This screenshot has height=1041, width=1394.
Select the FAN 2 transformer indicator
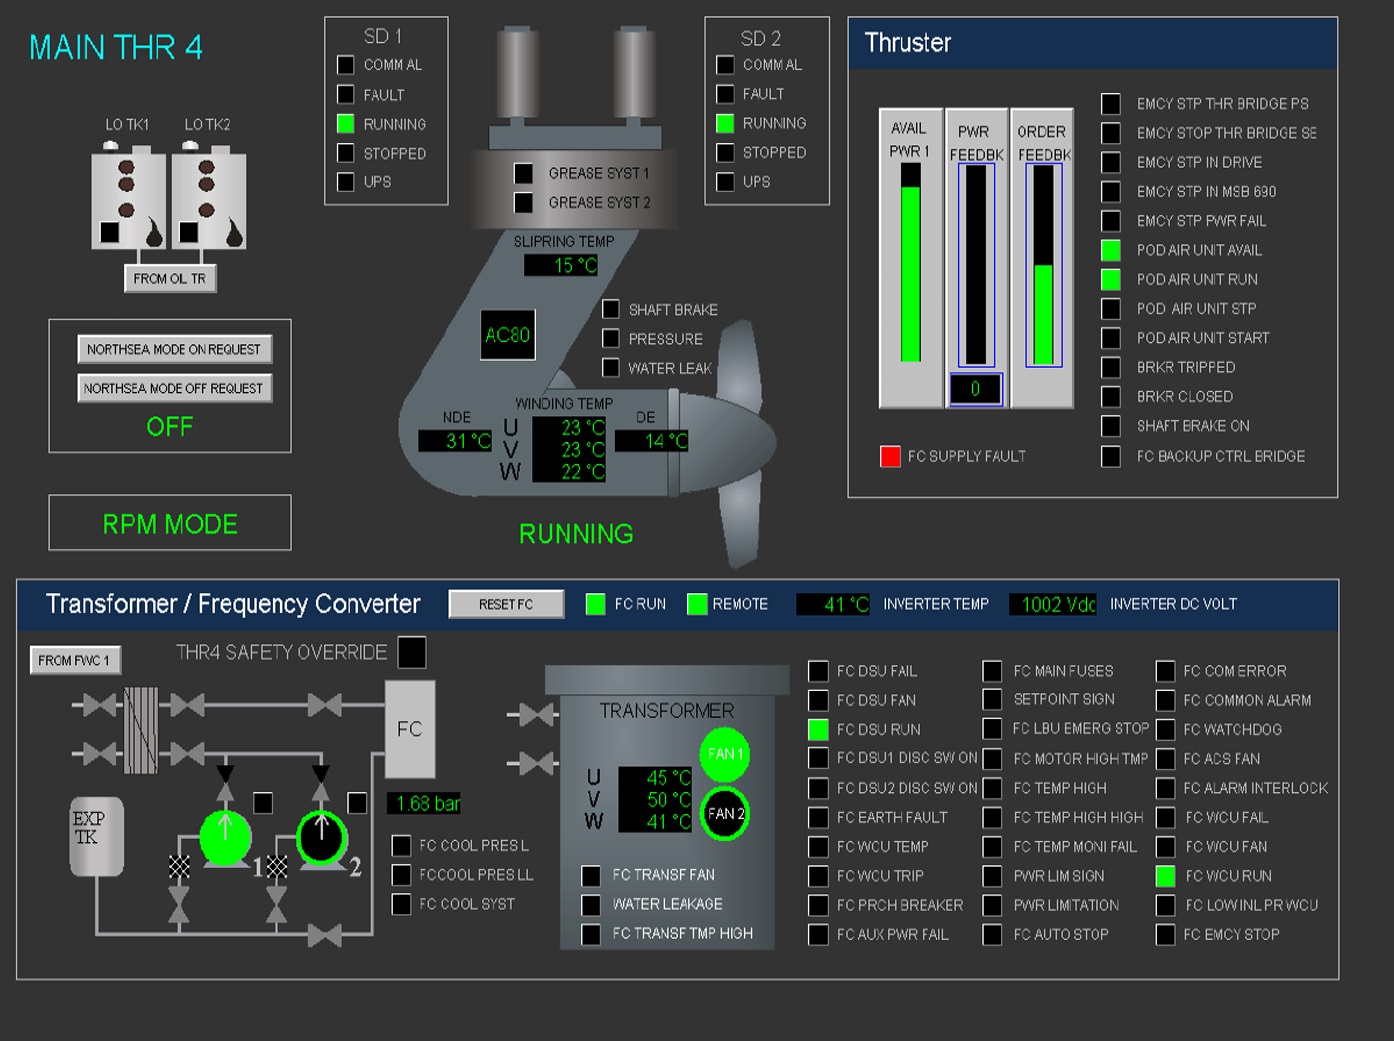tap(724, 814)
